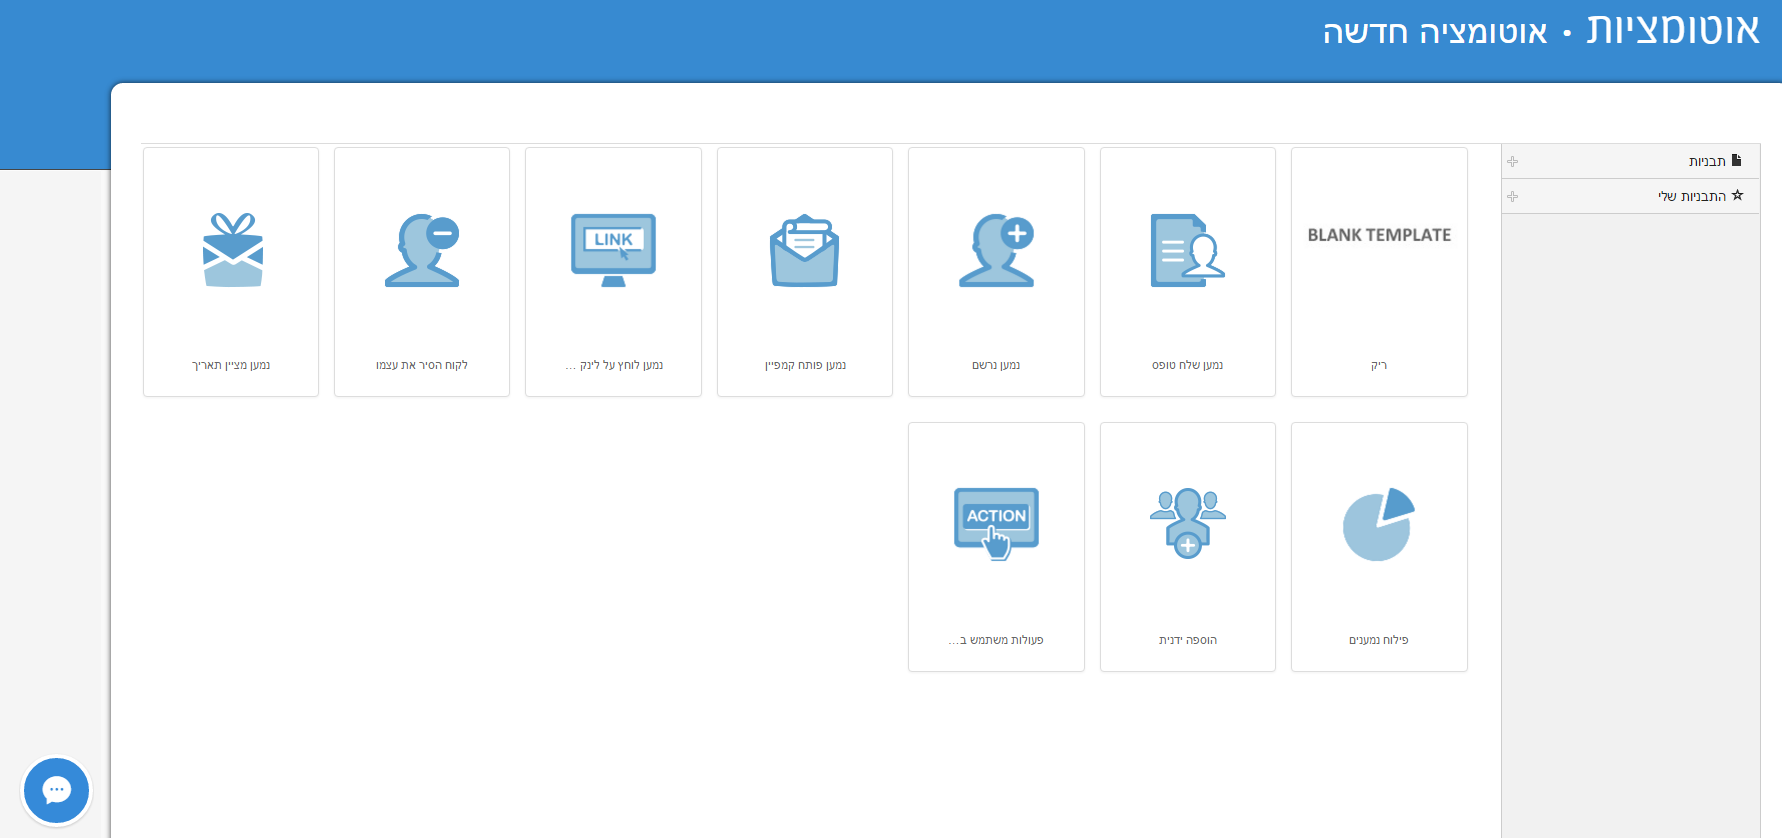
Task: Select the user-with-plus subscriber icon
Action: tap(996, 250)
